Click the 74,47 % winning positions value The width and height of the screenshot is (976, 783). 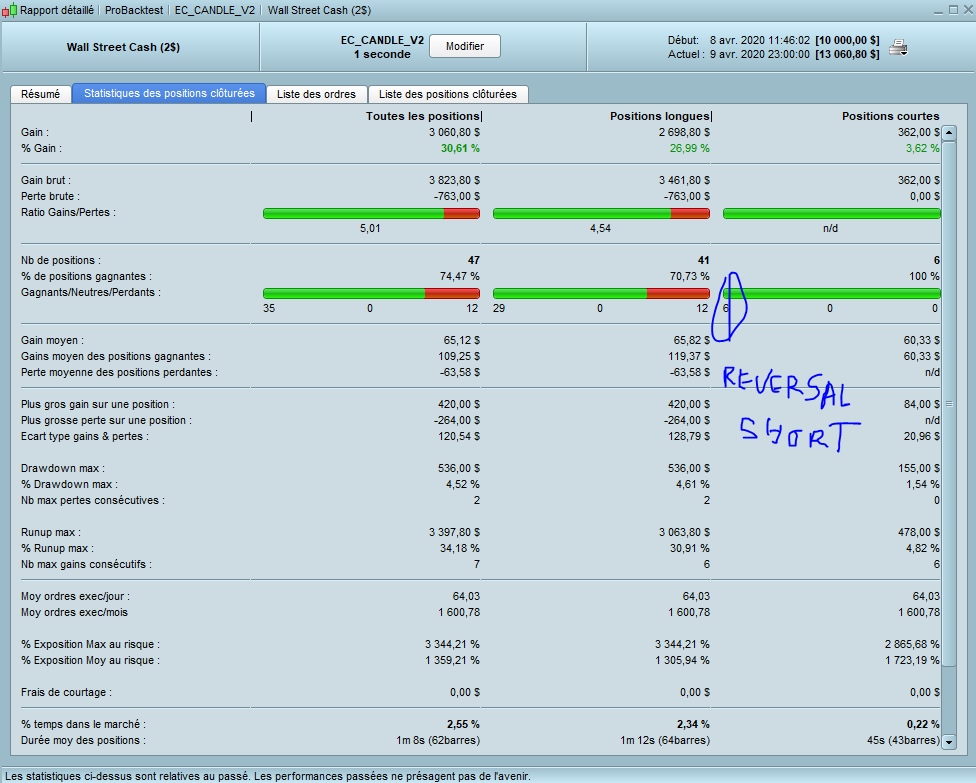(x=460, y=276)
